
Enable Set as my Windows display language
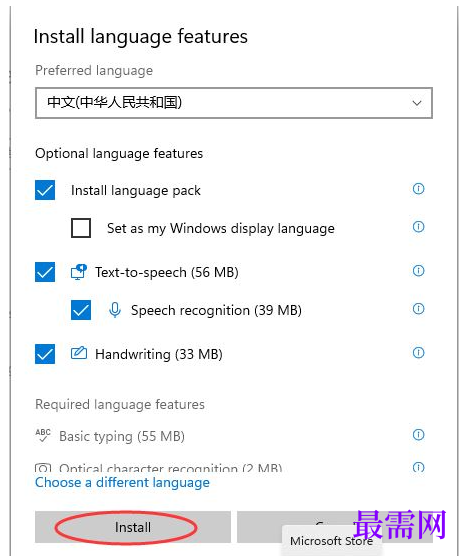(81, 228)
